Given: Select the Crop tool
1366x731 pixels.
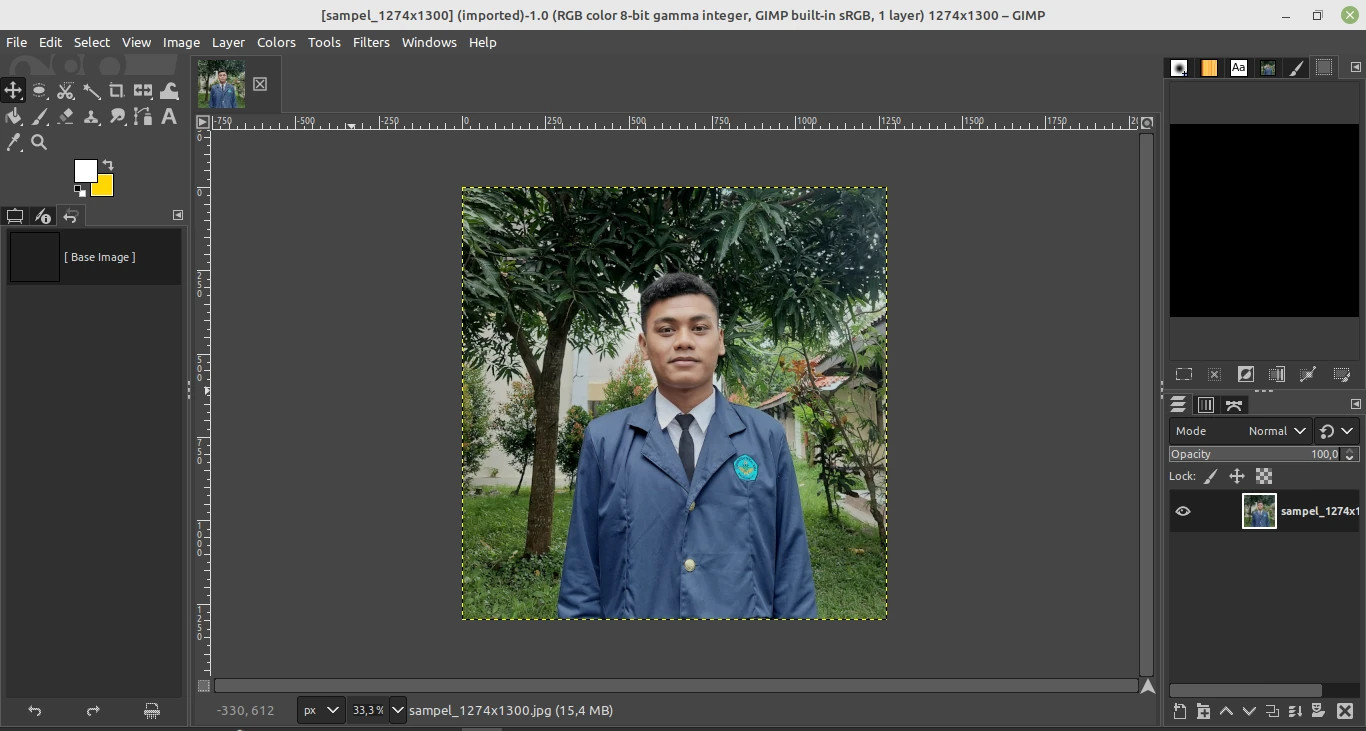Looking at the screenshot, I should [x=117, y=91].
